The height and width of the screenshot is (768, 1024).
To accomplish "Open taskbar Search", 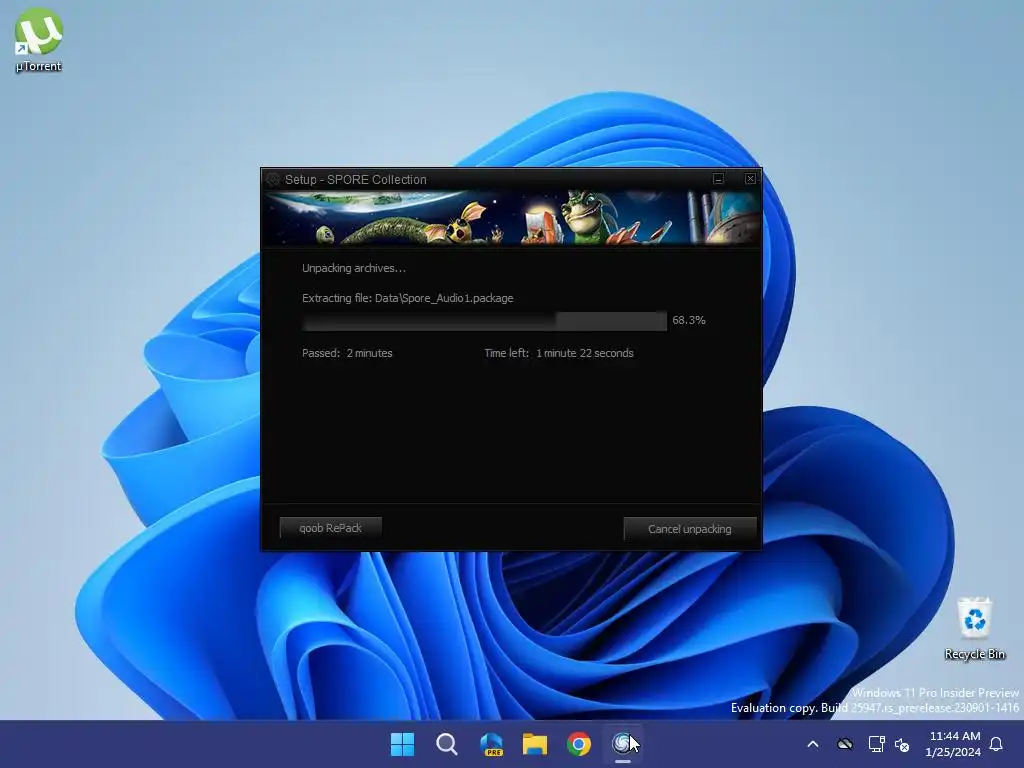I will point(447,744).
